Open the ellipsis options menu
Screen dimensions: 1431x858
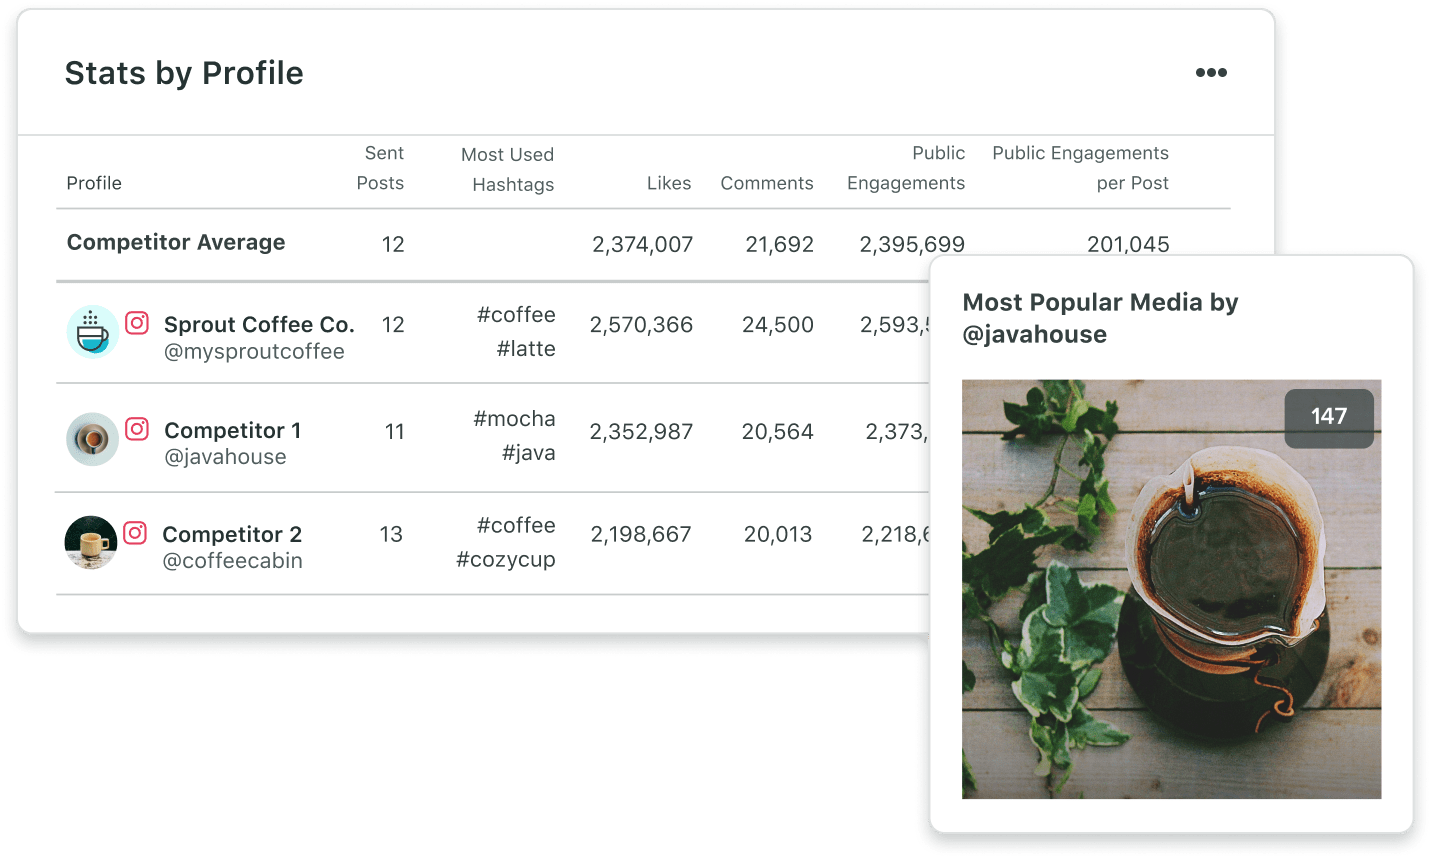click(x=1211, y=72)
